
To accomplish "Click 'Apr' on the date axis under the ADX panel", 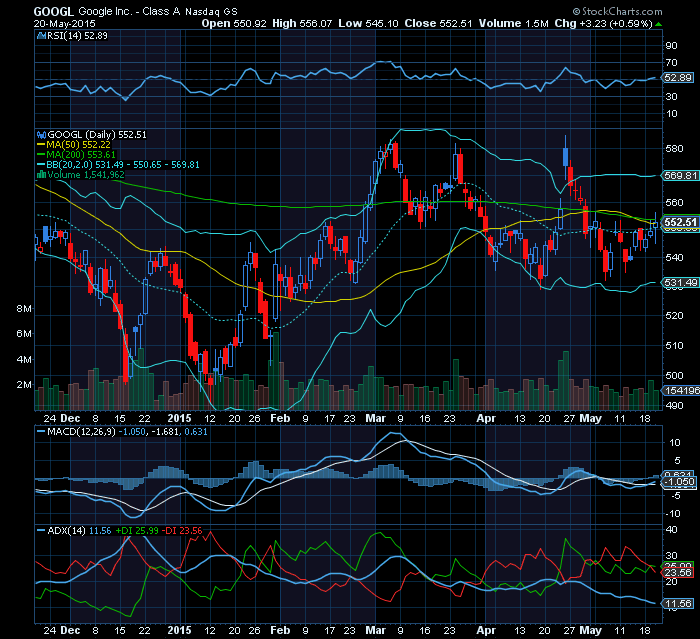I will (486, 631).
